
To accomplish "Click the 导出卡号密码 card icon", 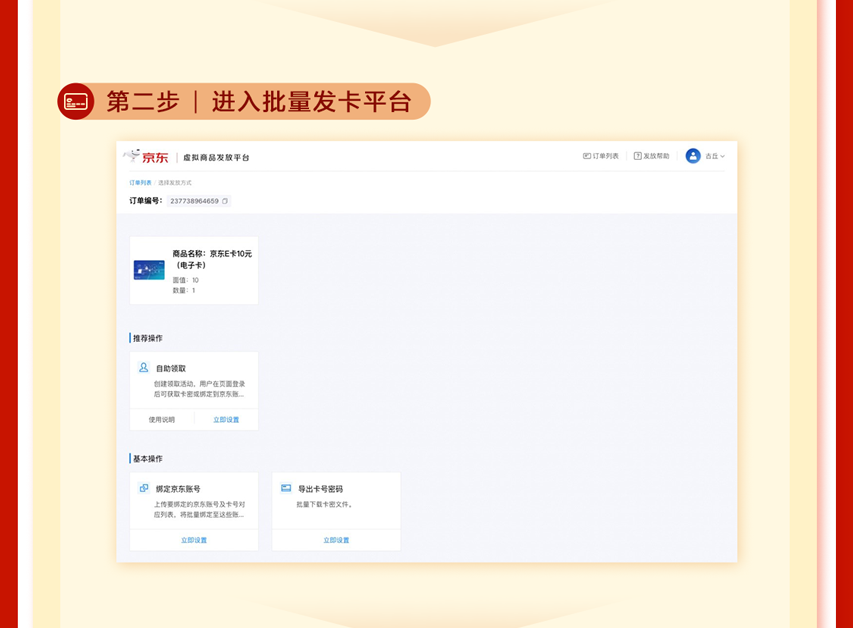I will pyautogui.click(x=286, y=488).
